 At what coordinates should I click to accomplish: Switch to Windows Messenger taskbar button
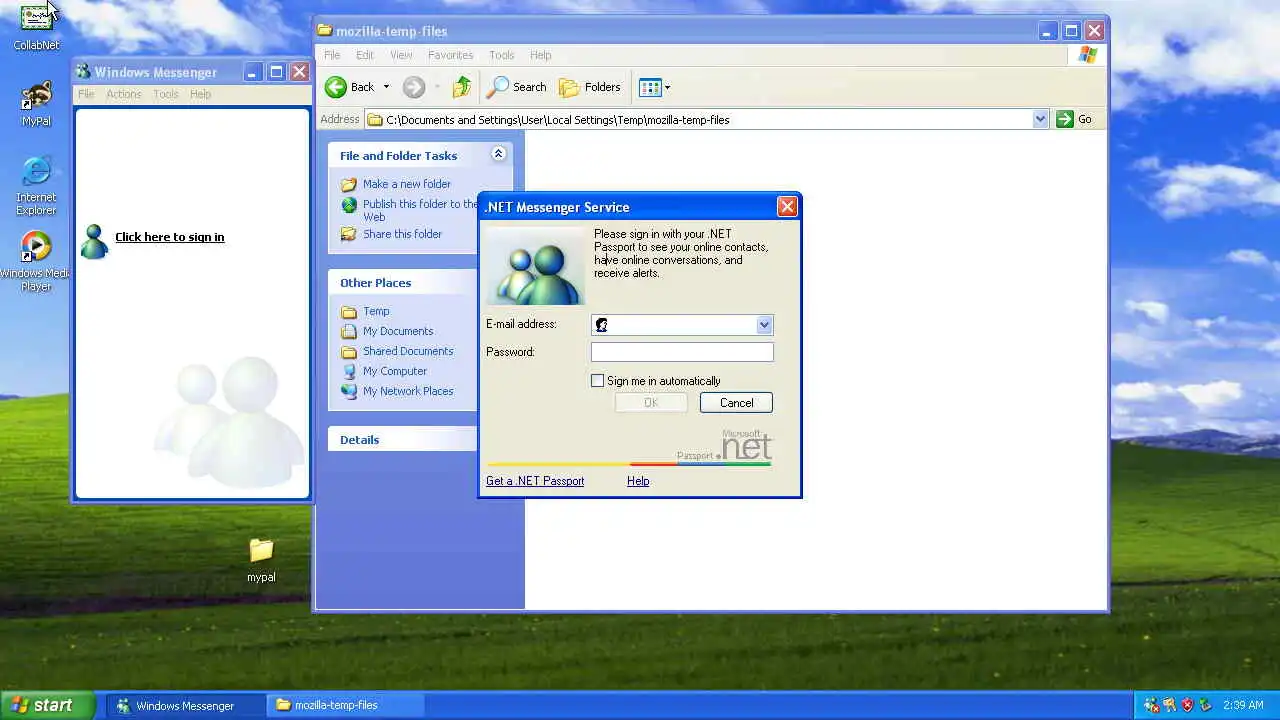click(x=186, y=705)
